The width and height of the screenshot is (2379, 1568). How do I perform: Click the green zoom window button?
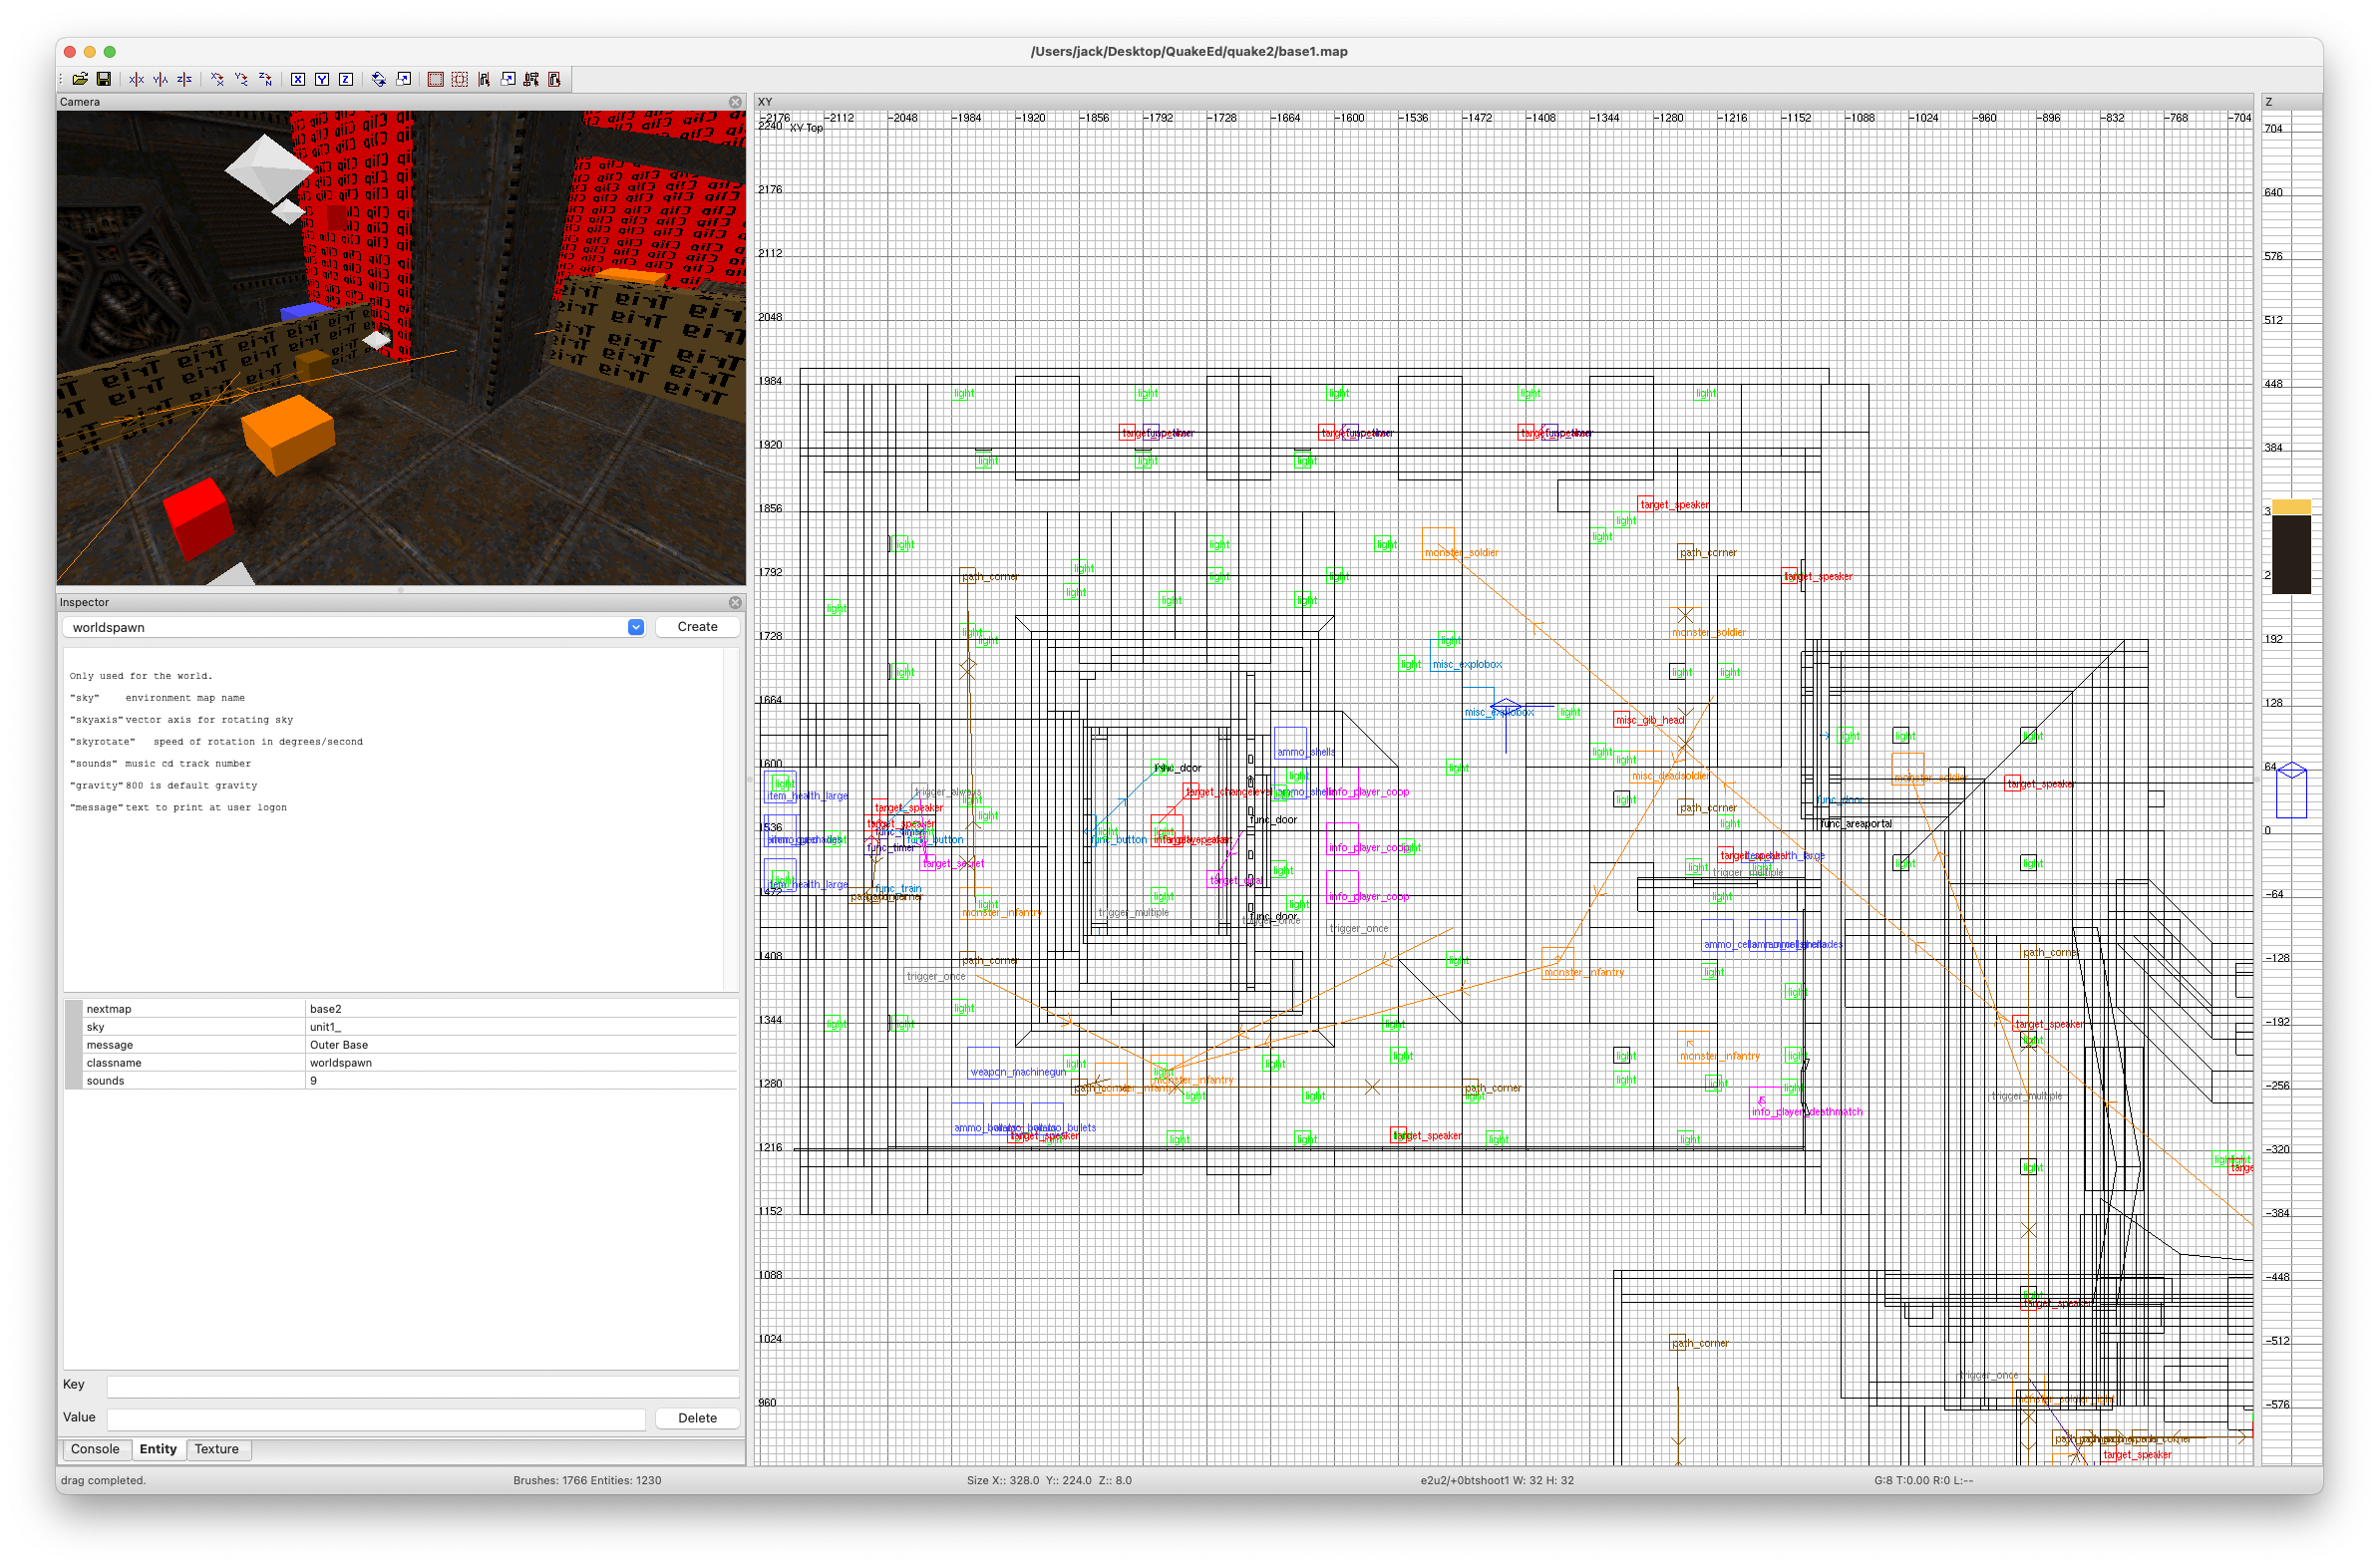pyautogui.click(x=110, y=51)
